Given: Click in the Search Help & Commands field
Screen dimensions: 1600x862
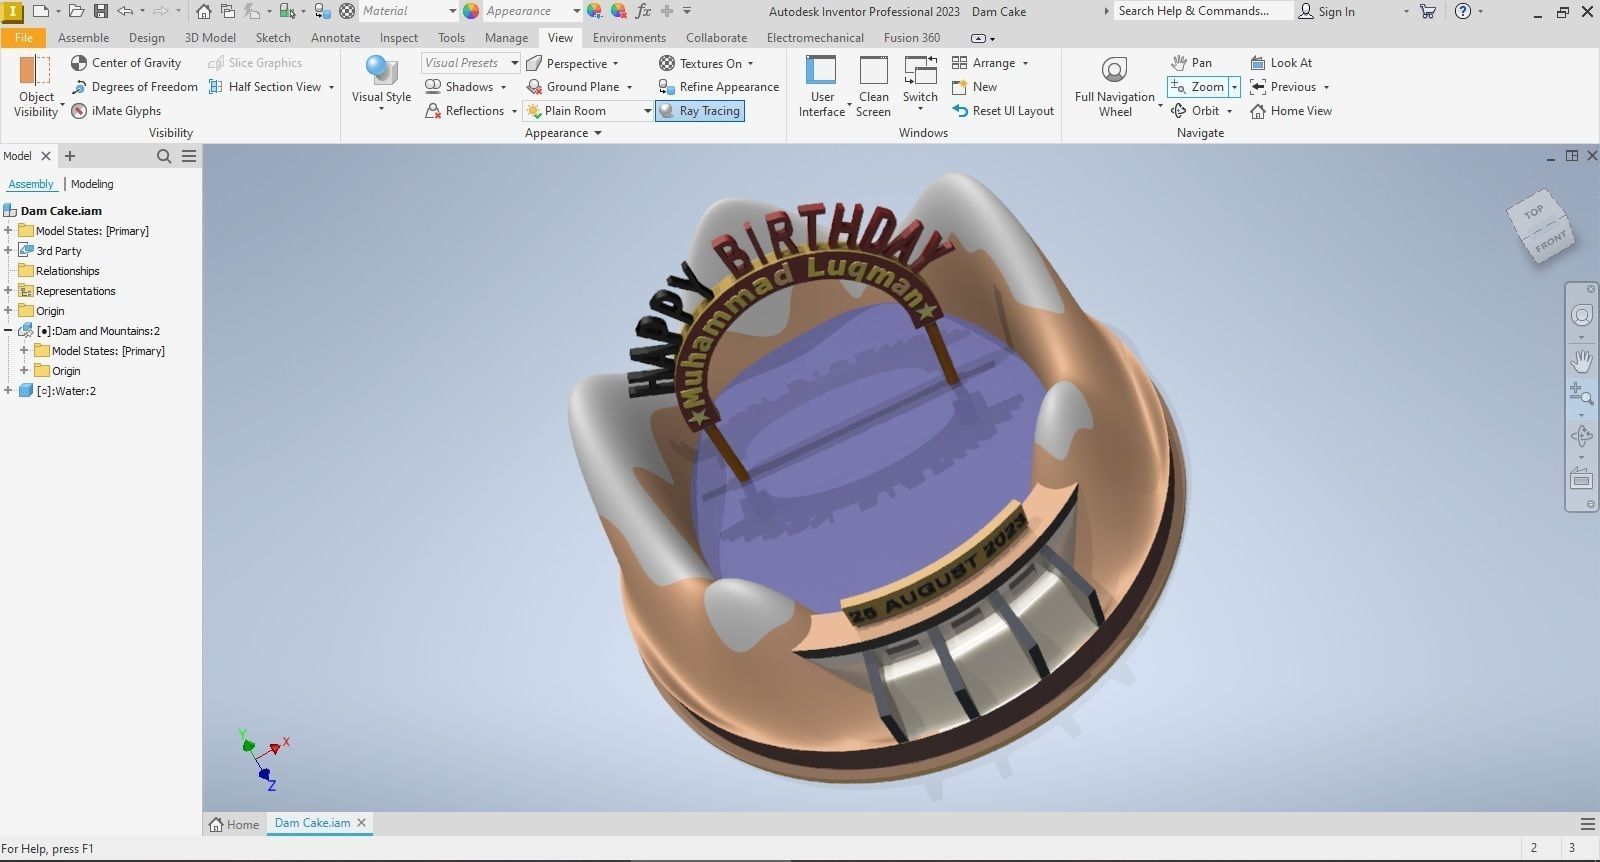Looking at the screenshot, I should click(1203, 11).
